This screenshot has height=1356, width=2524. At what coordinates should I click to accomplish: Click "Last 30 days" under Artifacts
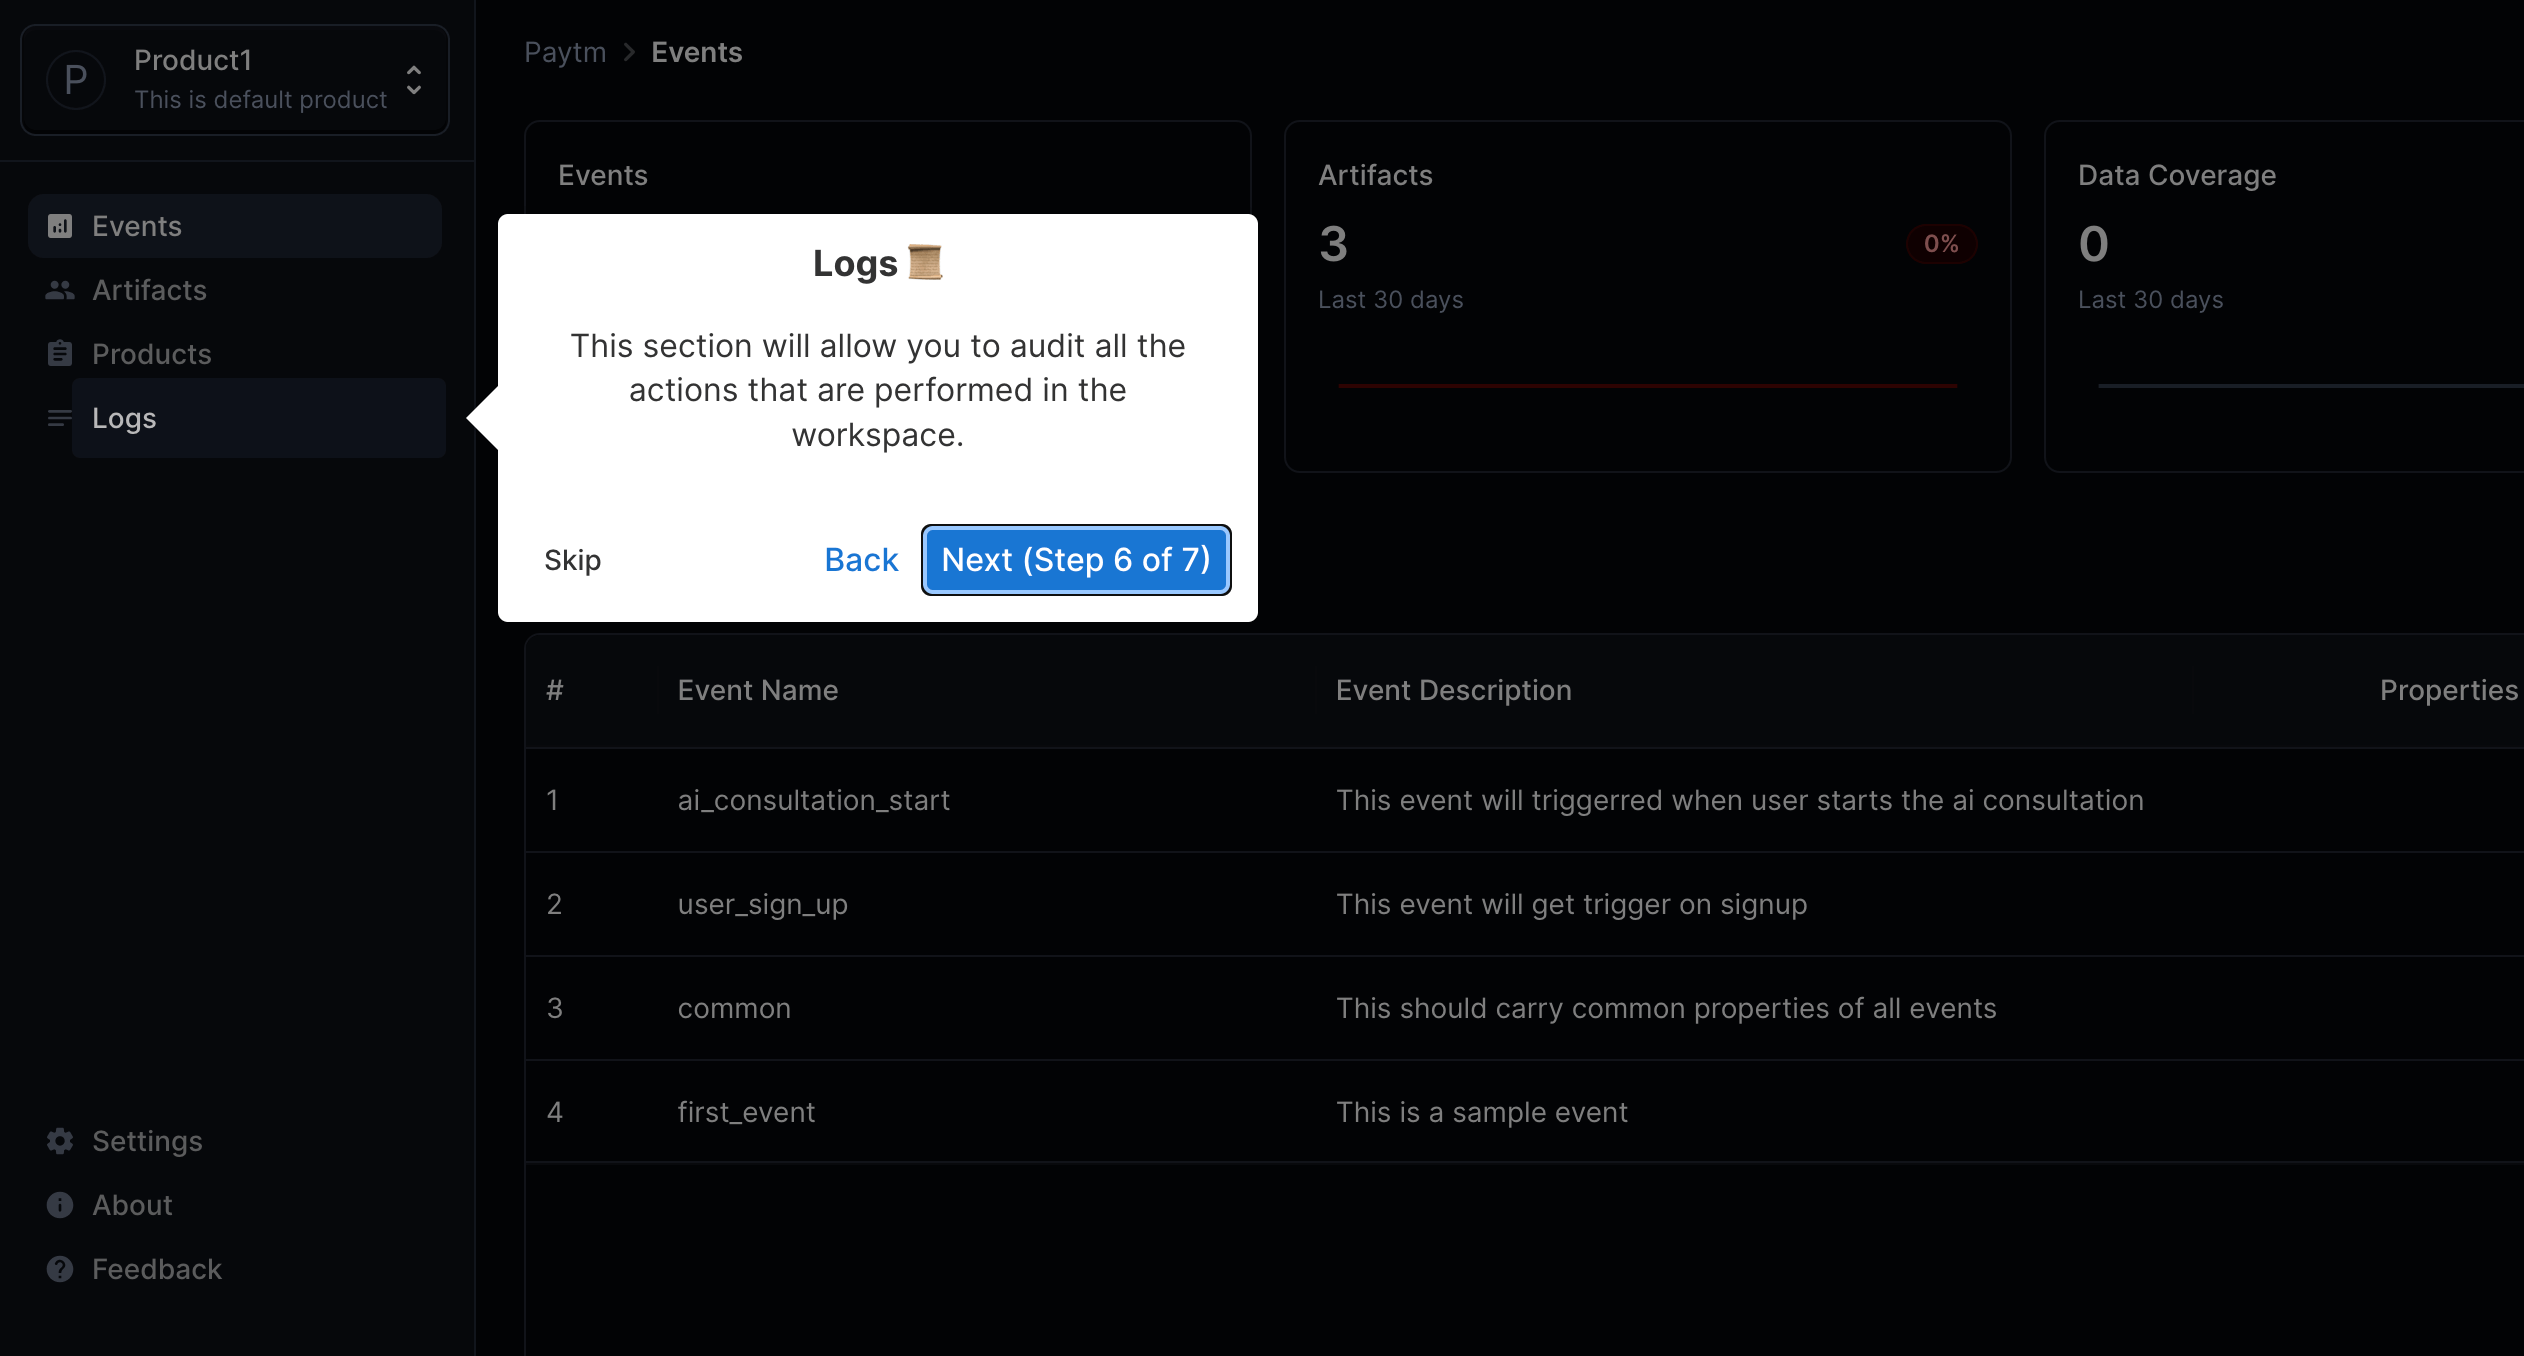[x=1391, y=300]
